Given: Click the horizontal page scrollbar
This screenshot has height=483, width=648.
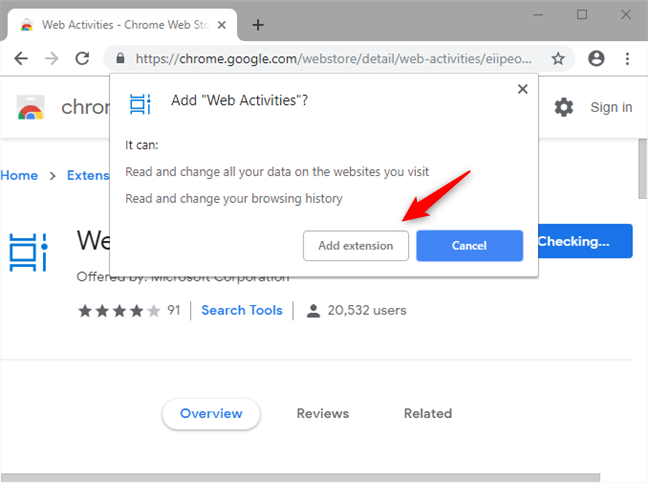Looking at the screenshot, I should (x=300, y=478).
